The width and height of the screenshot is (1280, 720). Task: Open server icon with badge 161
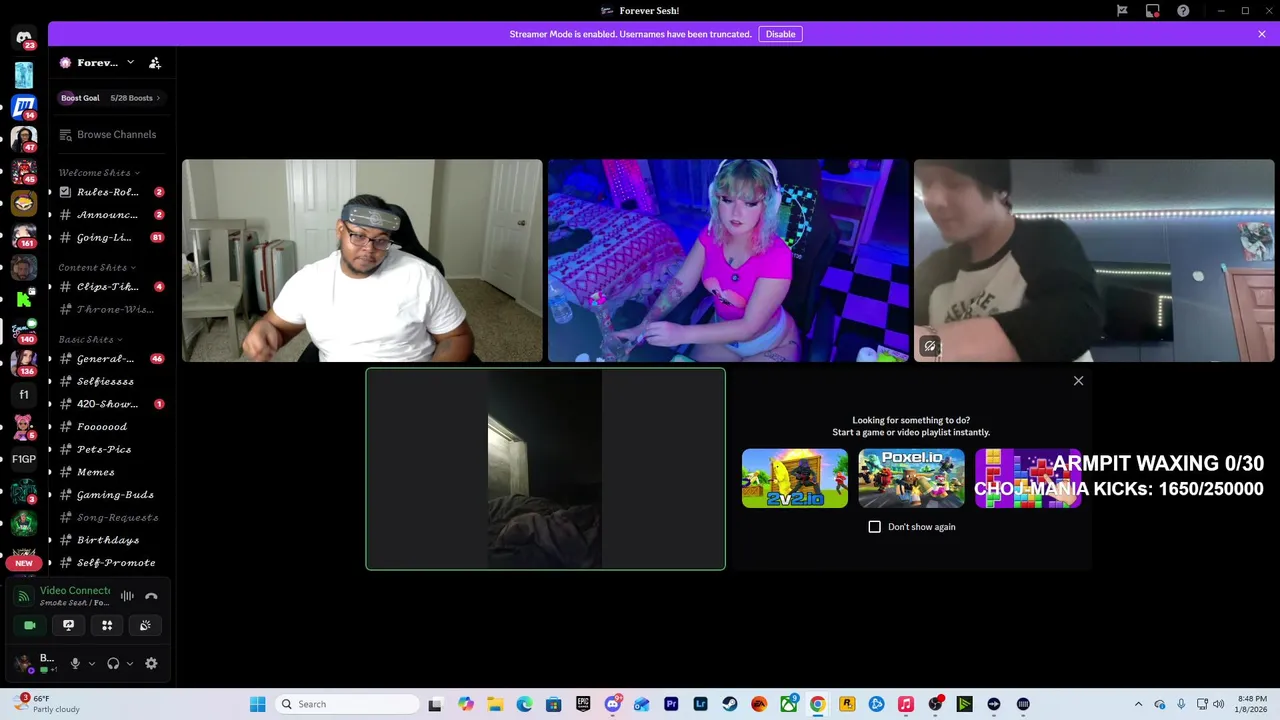pyautogui.click(x=24, y=234)
